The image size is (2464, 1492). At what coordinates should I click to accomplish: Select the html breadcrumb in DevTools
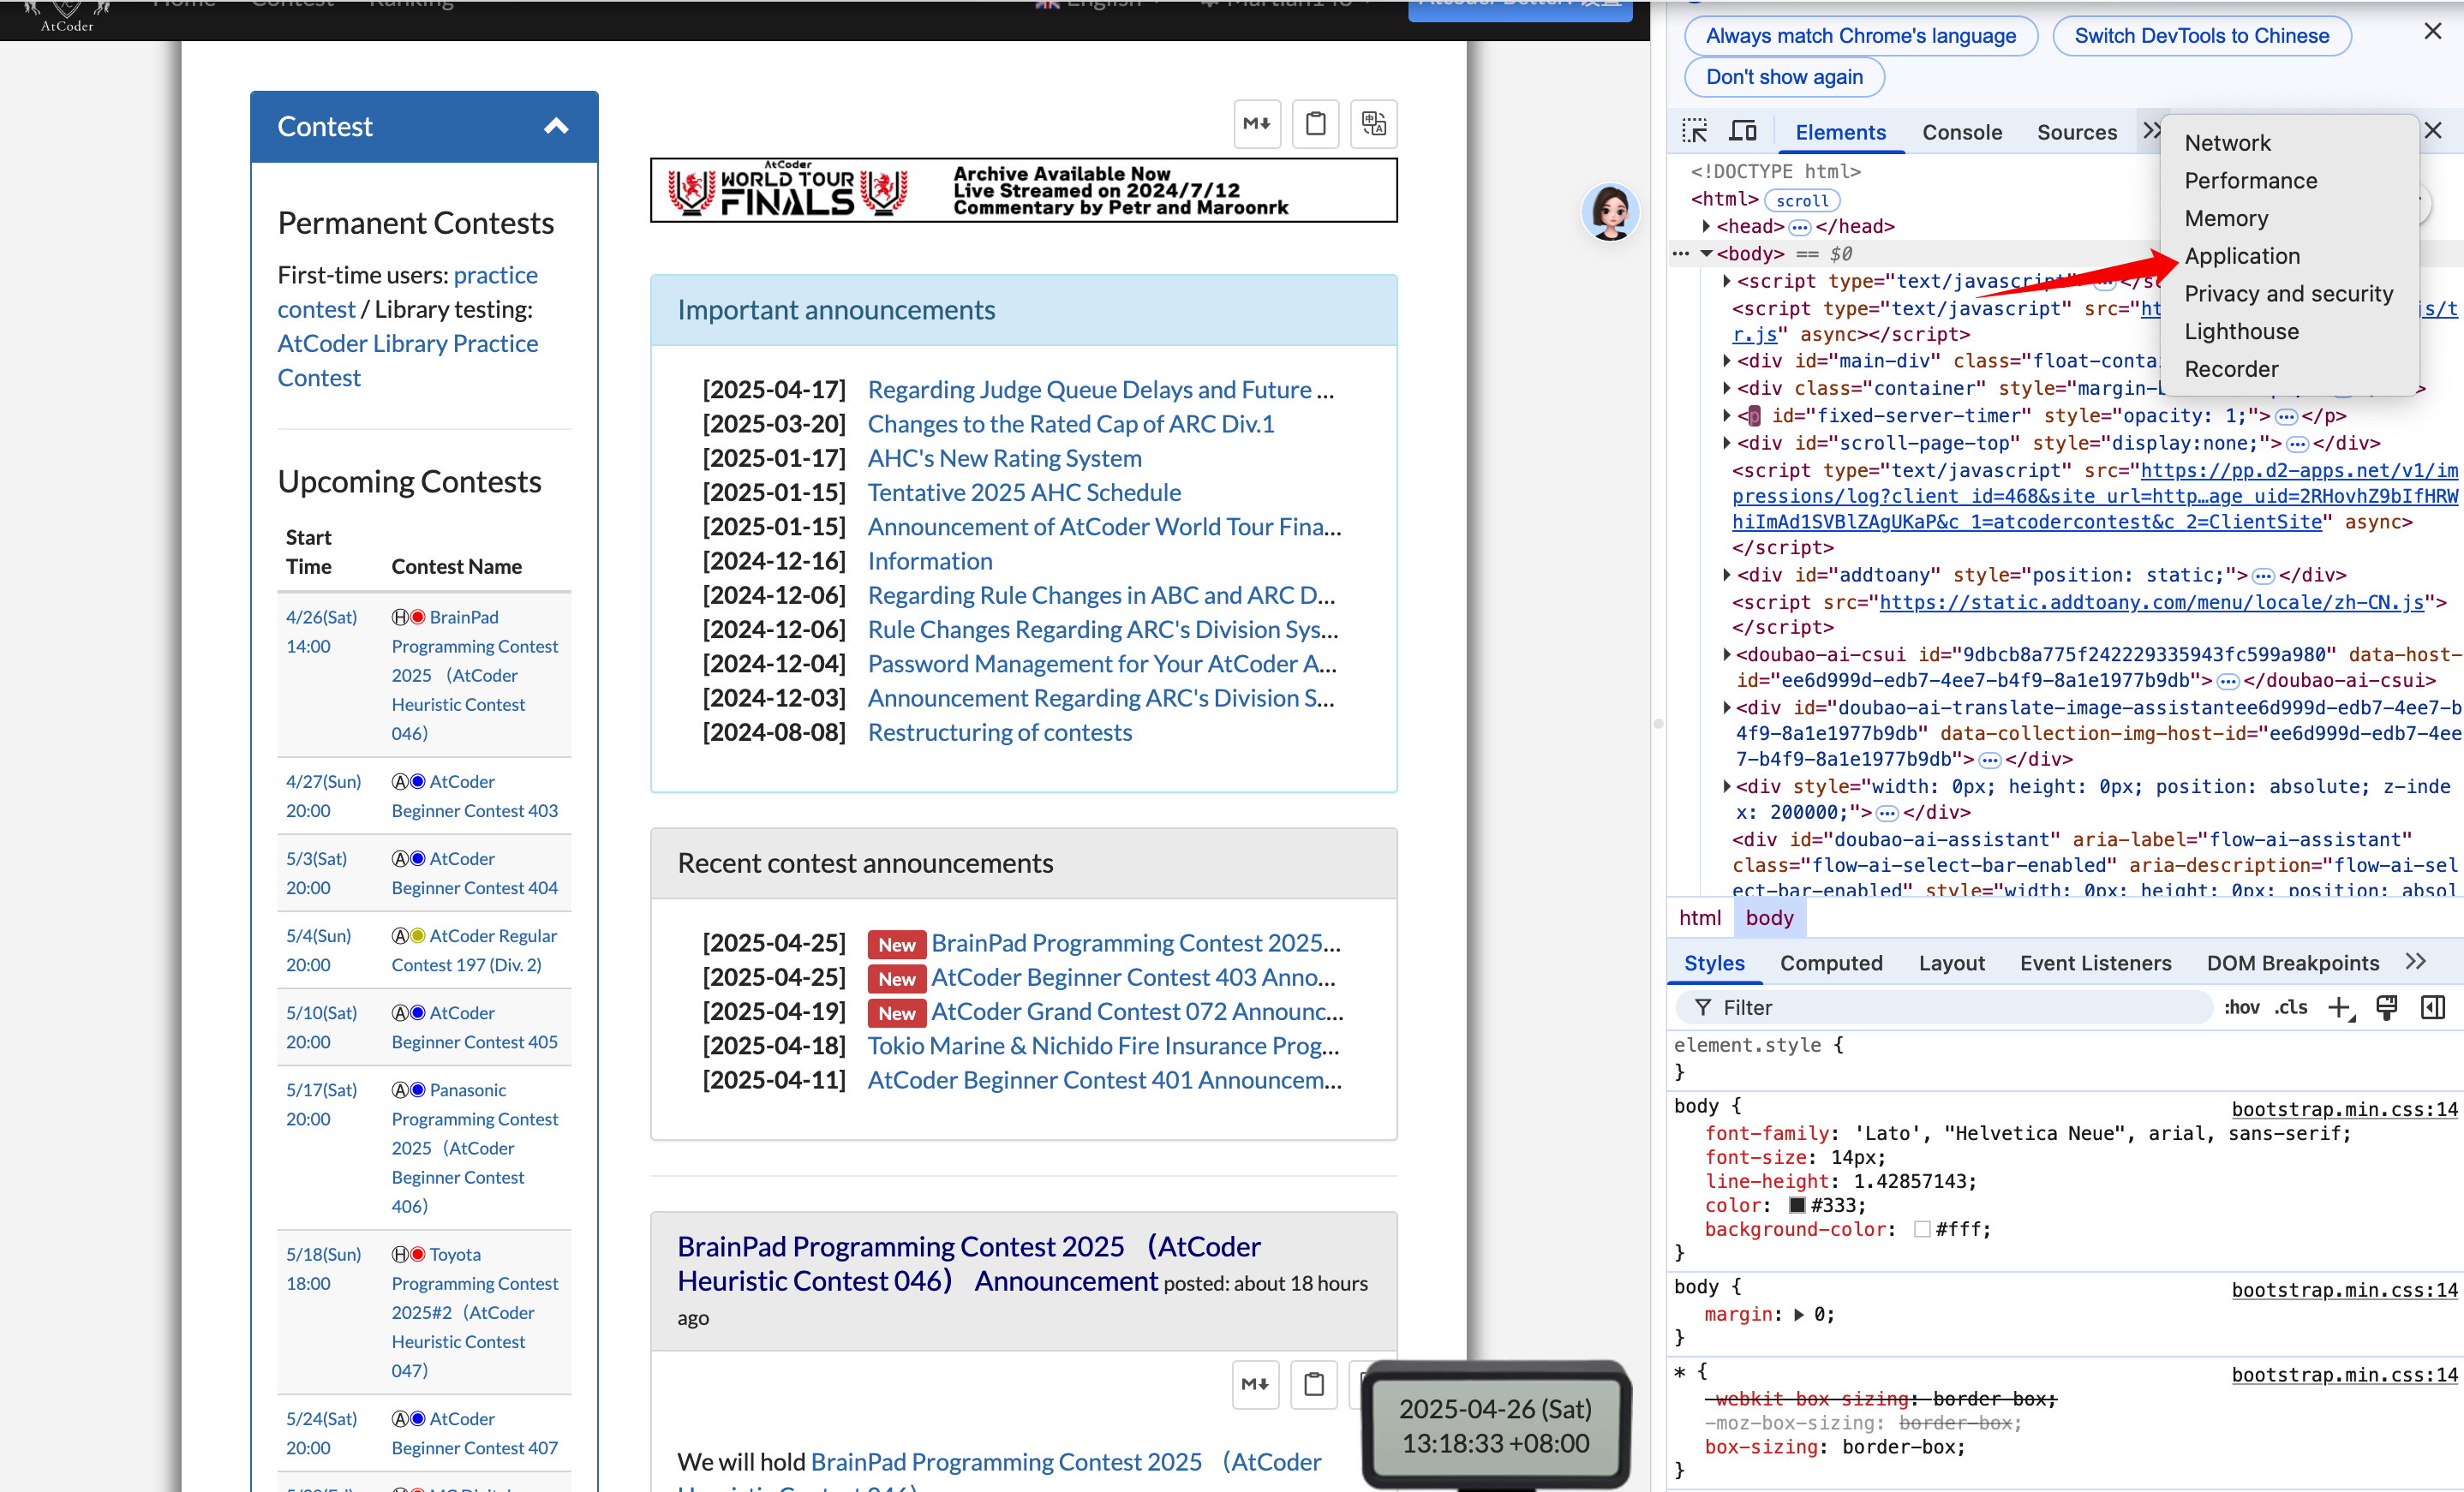coord(1699,918)
